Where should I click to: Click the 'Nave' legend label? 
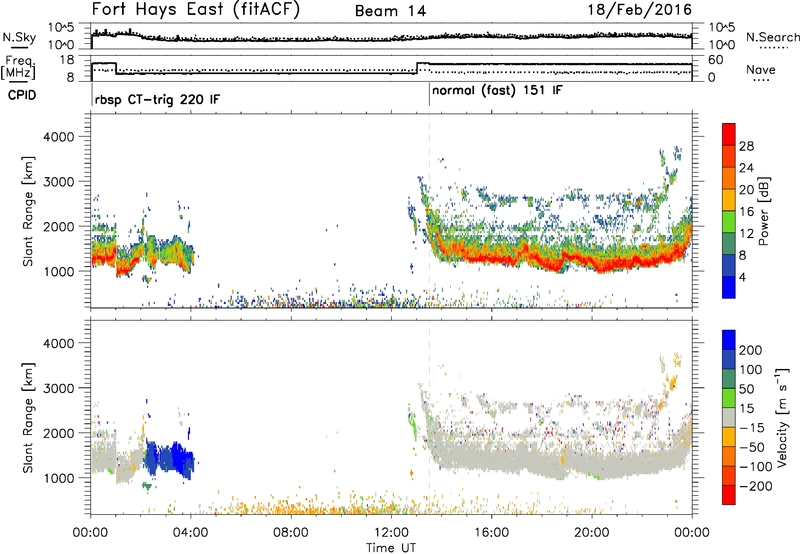[x=761, y=70]
